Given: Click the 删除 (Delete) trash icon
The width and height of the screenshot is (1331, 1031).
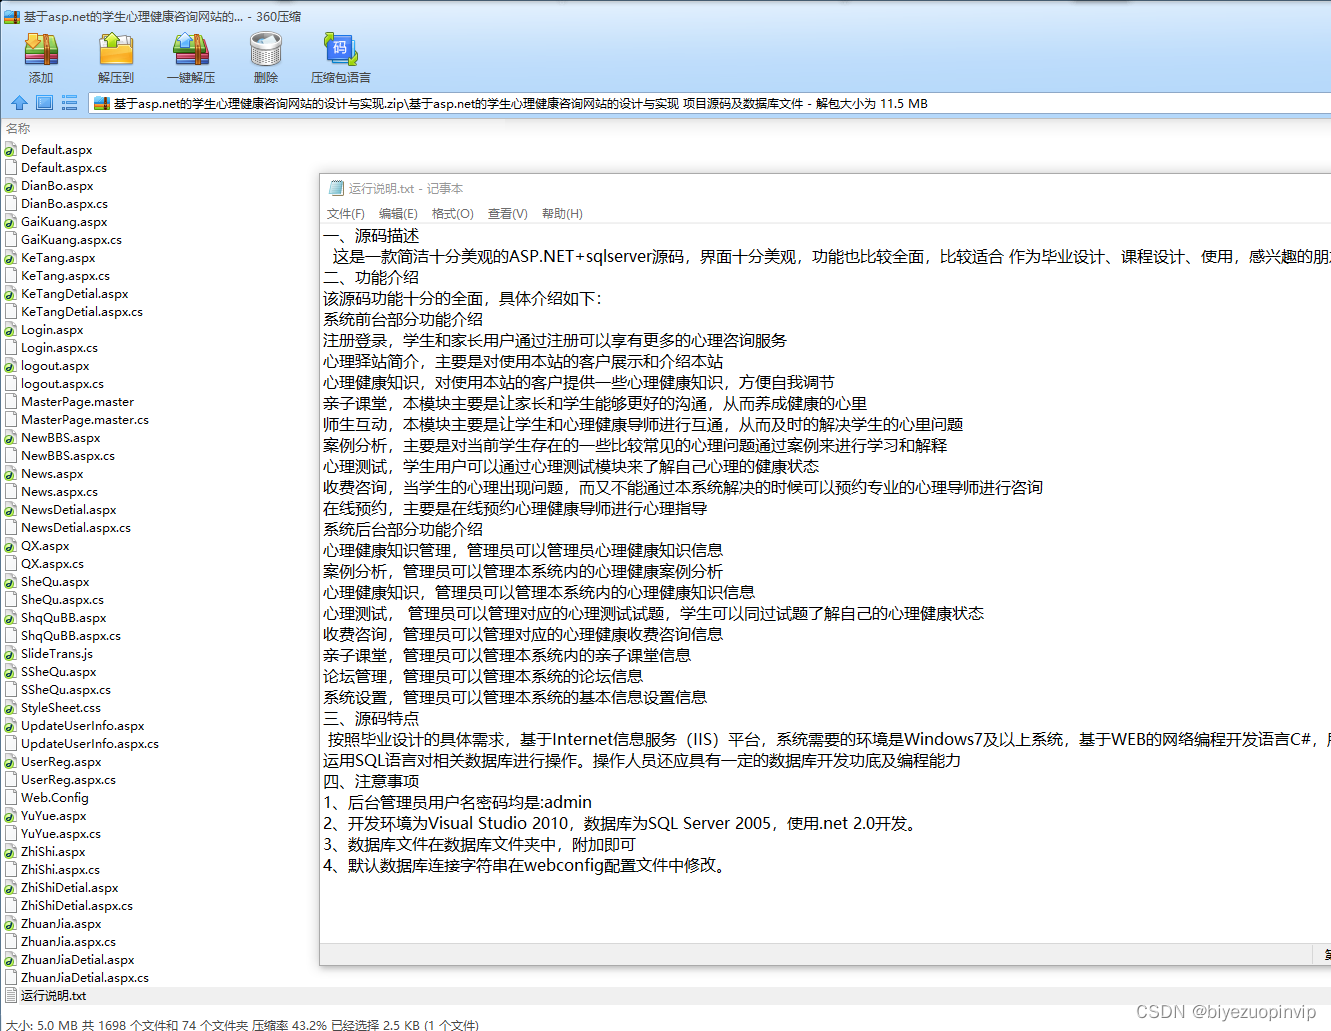Looking at the screenshot, I should pos(265,55).
